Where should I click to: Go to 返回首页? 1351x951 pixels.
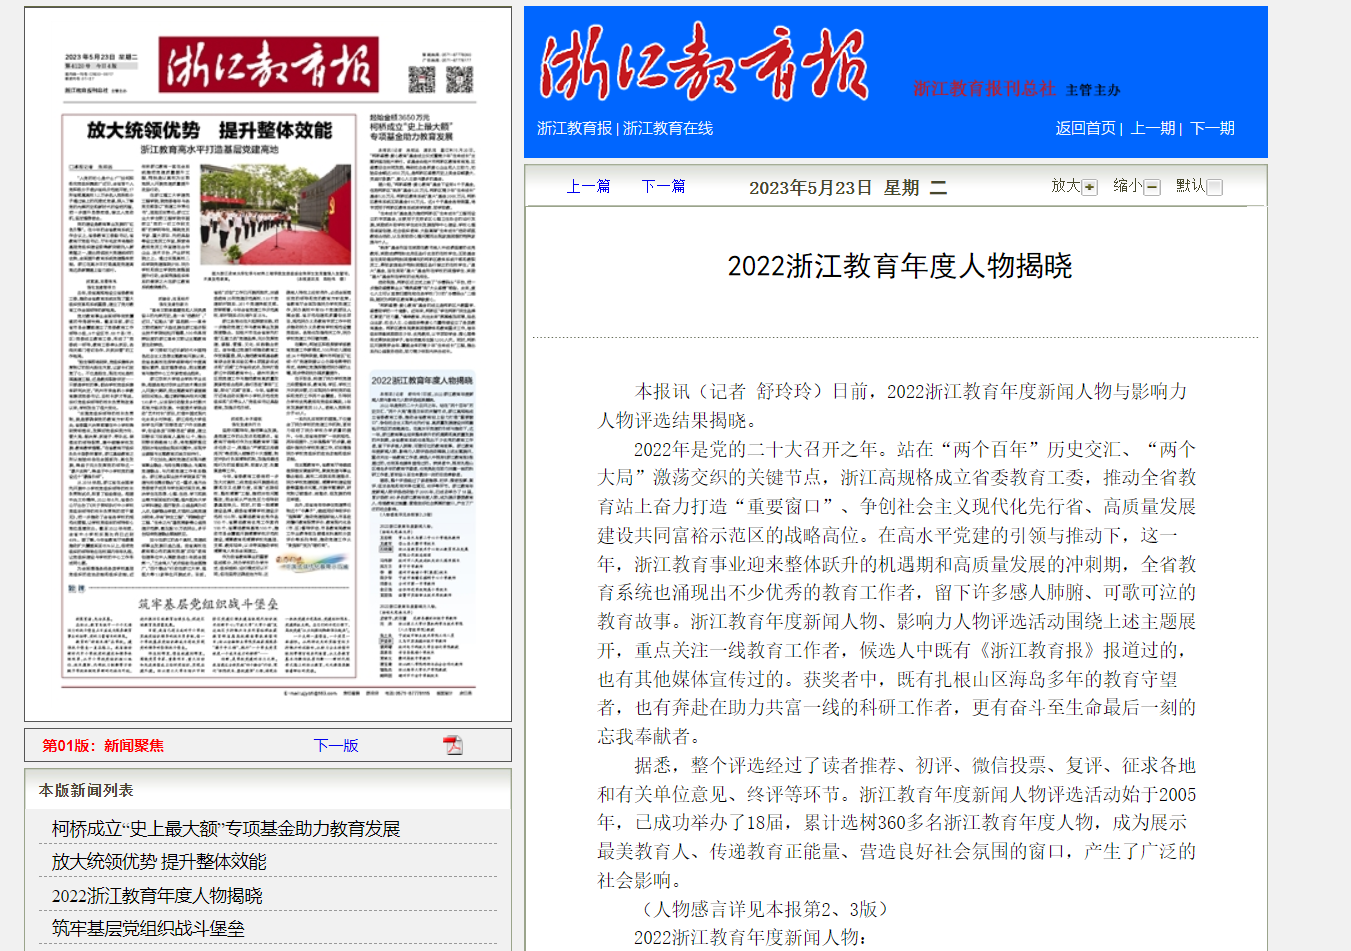point(1085,128)
